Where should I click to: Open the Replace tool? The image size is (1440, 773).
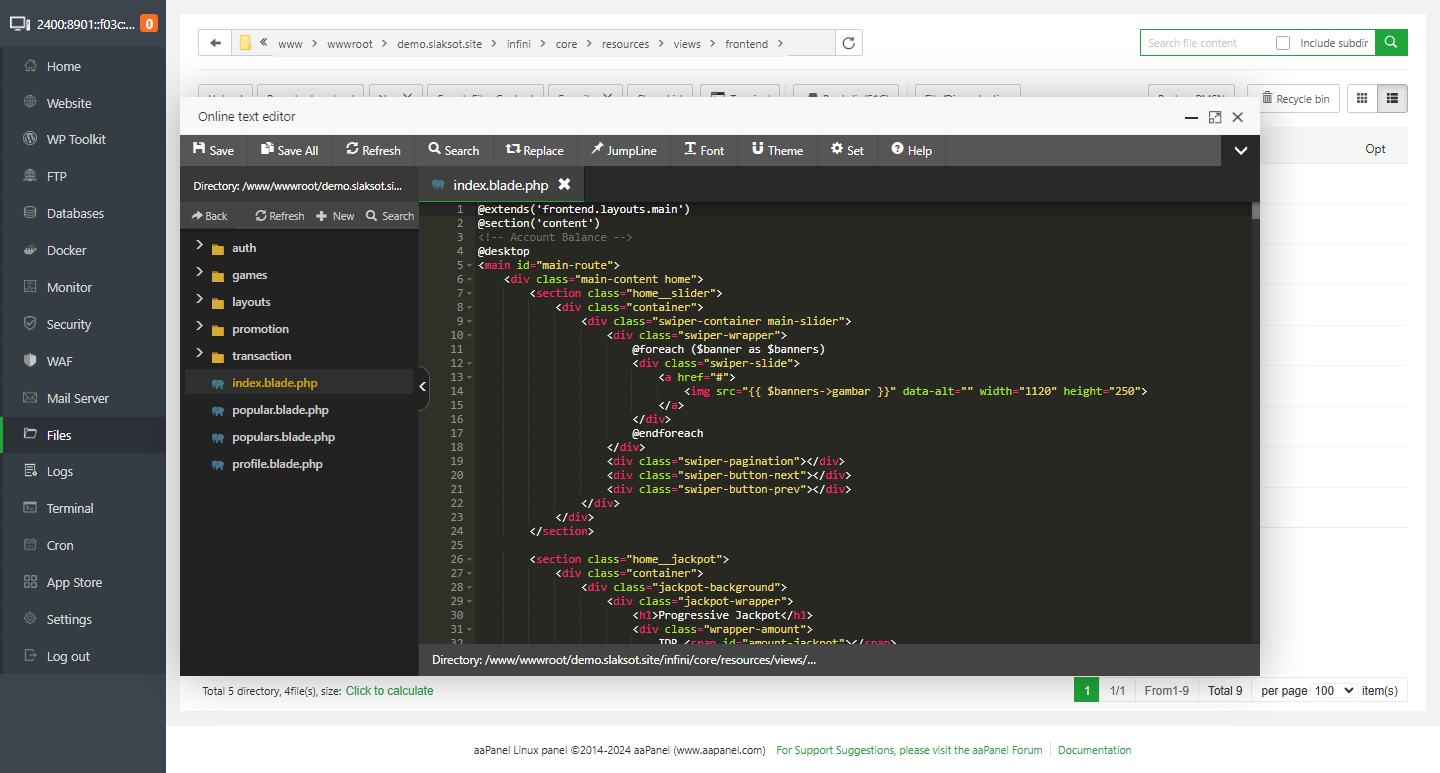[535, 150]
